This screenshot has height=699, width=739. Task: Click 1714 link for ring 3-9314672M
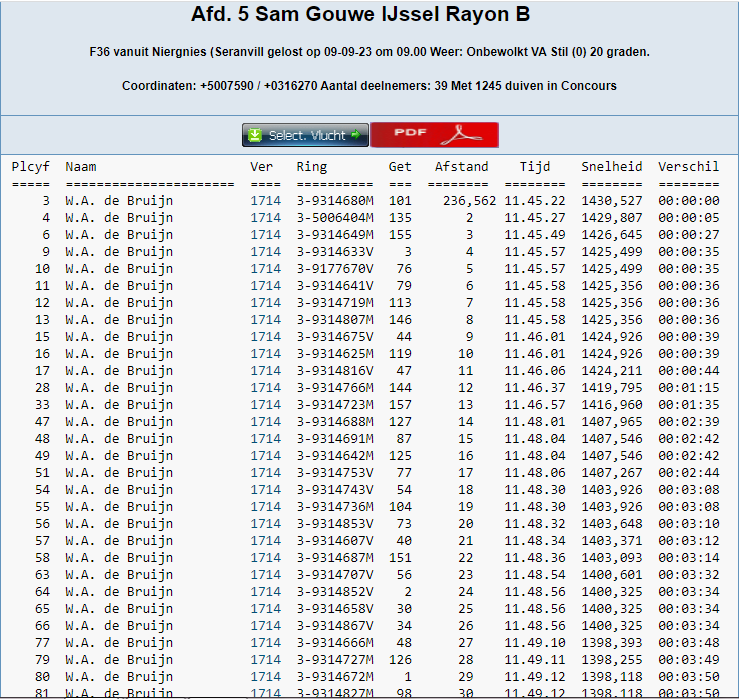(x=265, y=677)
